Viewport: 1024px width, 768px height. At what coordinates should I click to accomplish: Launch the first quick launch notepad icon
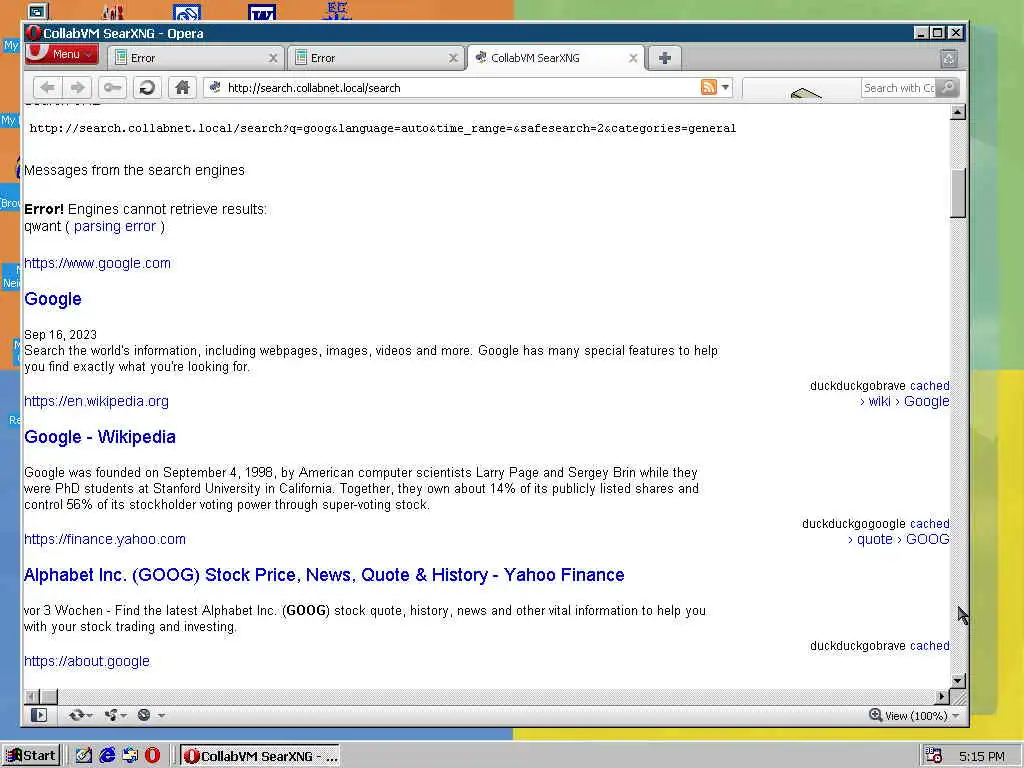(x=83, y=756)
